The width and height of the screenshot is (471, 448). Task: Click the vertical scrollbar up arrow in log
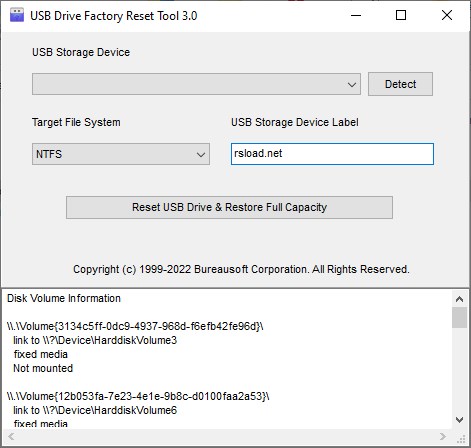click(x=459, y=299)
